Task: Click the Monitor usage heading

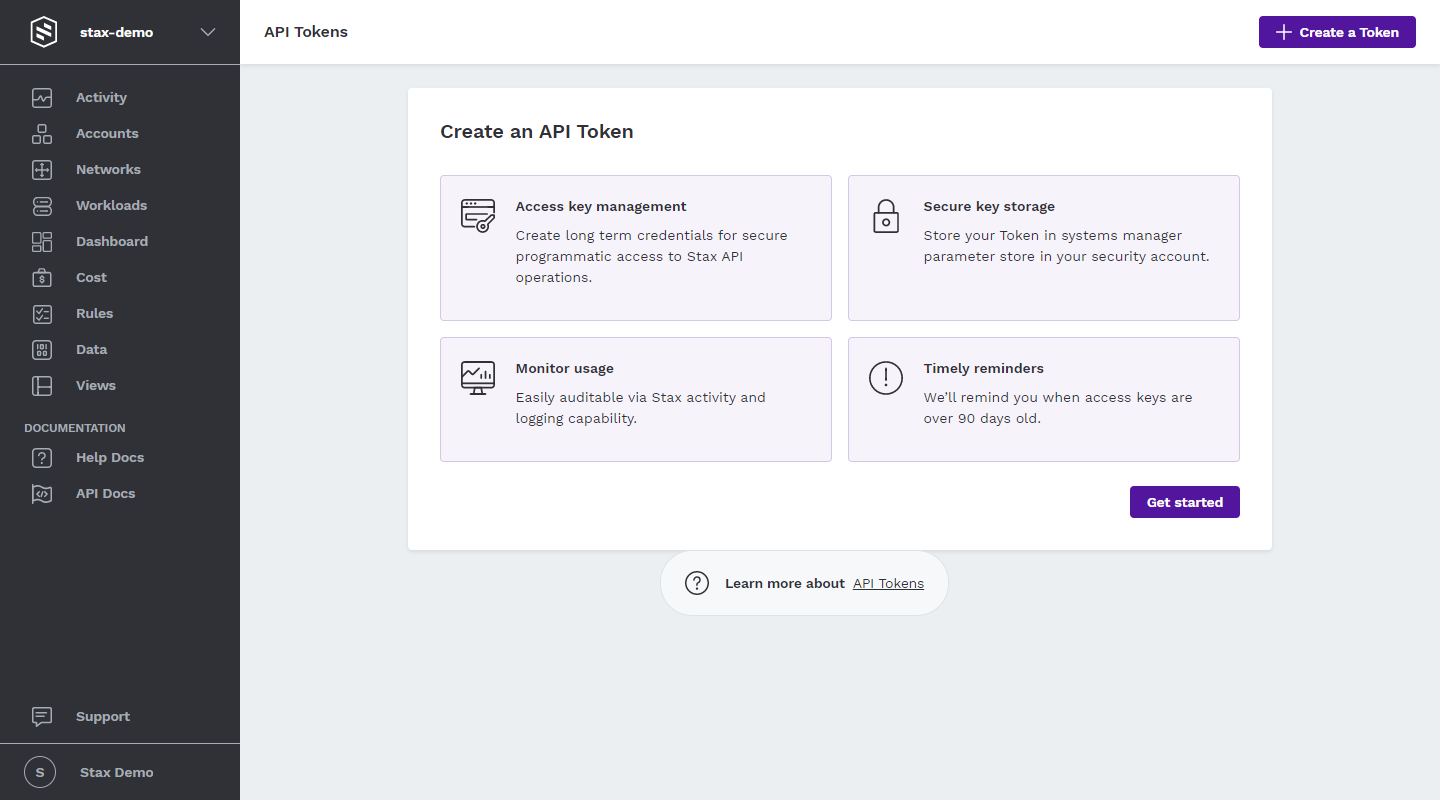Action: [565, 369]
